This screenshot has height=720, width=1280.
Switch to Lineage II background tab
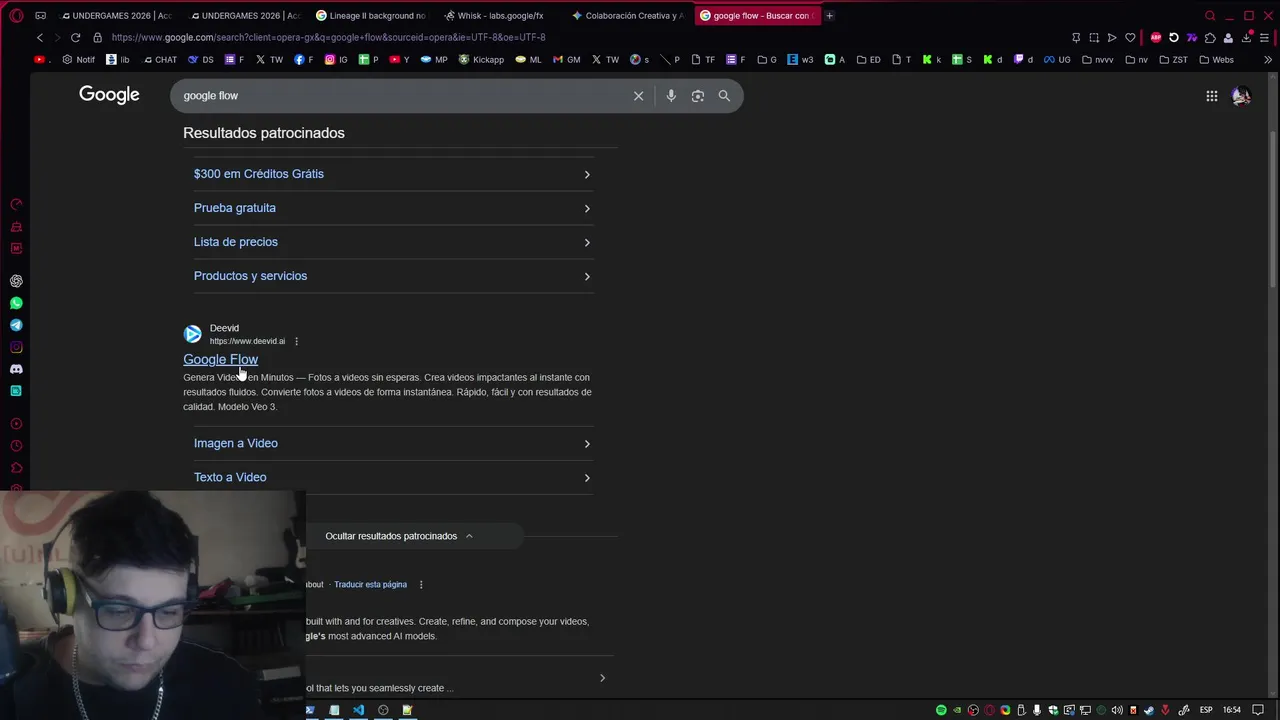[372, 15]
